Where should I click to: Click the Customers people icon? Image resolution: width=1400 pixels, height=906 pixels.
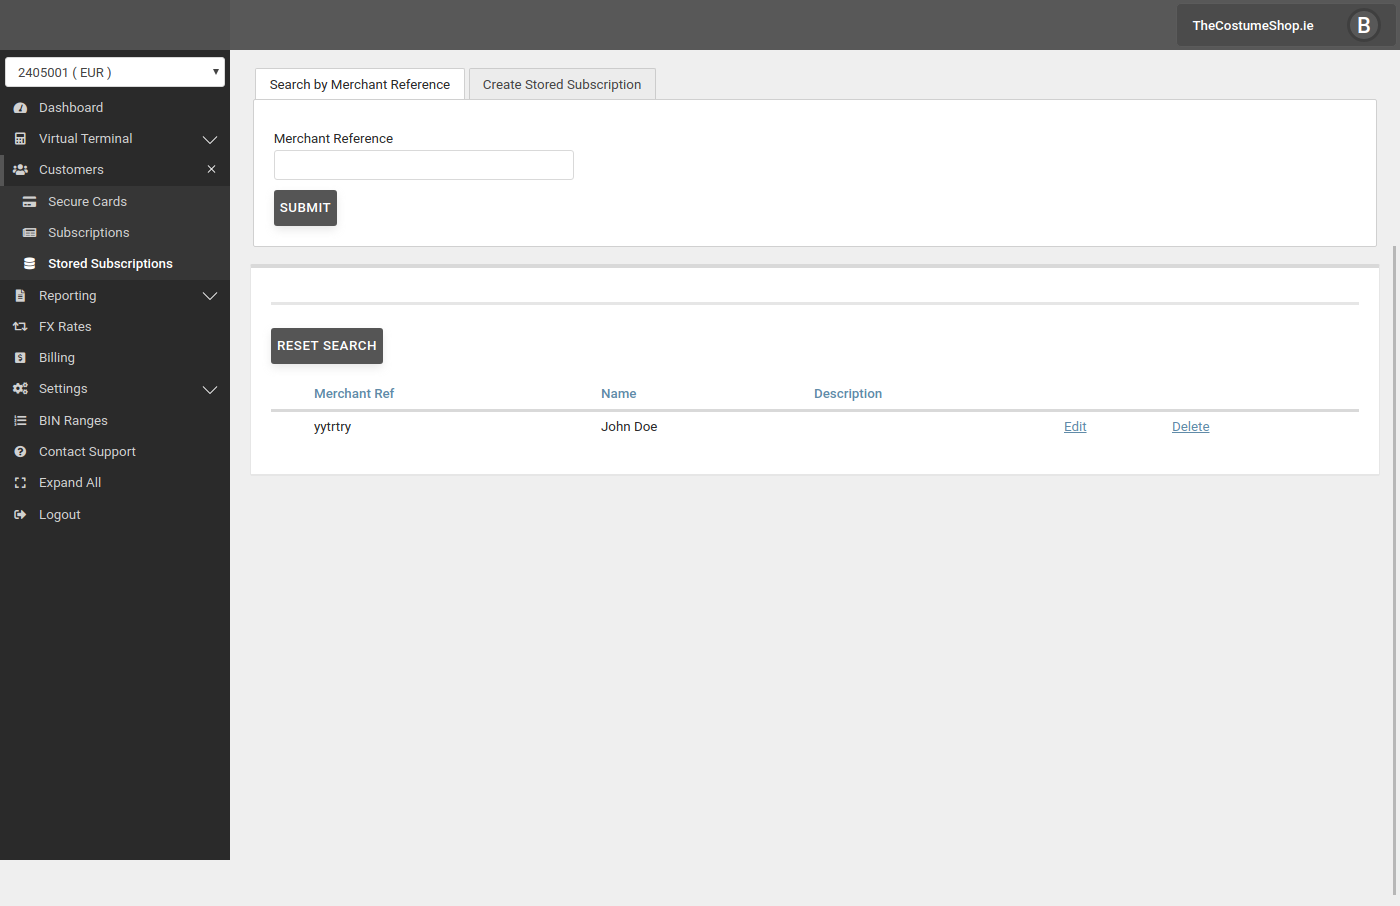tap(20, 170)
